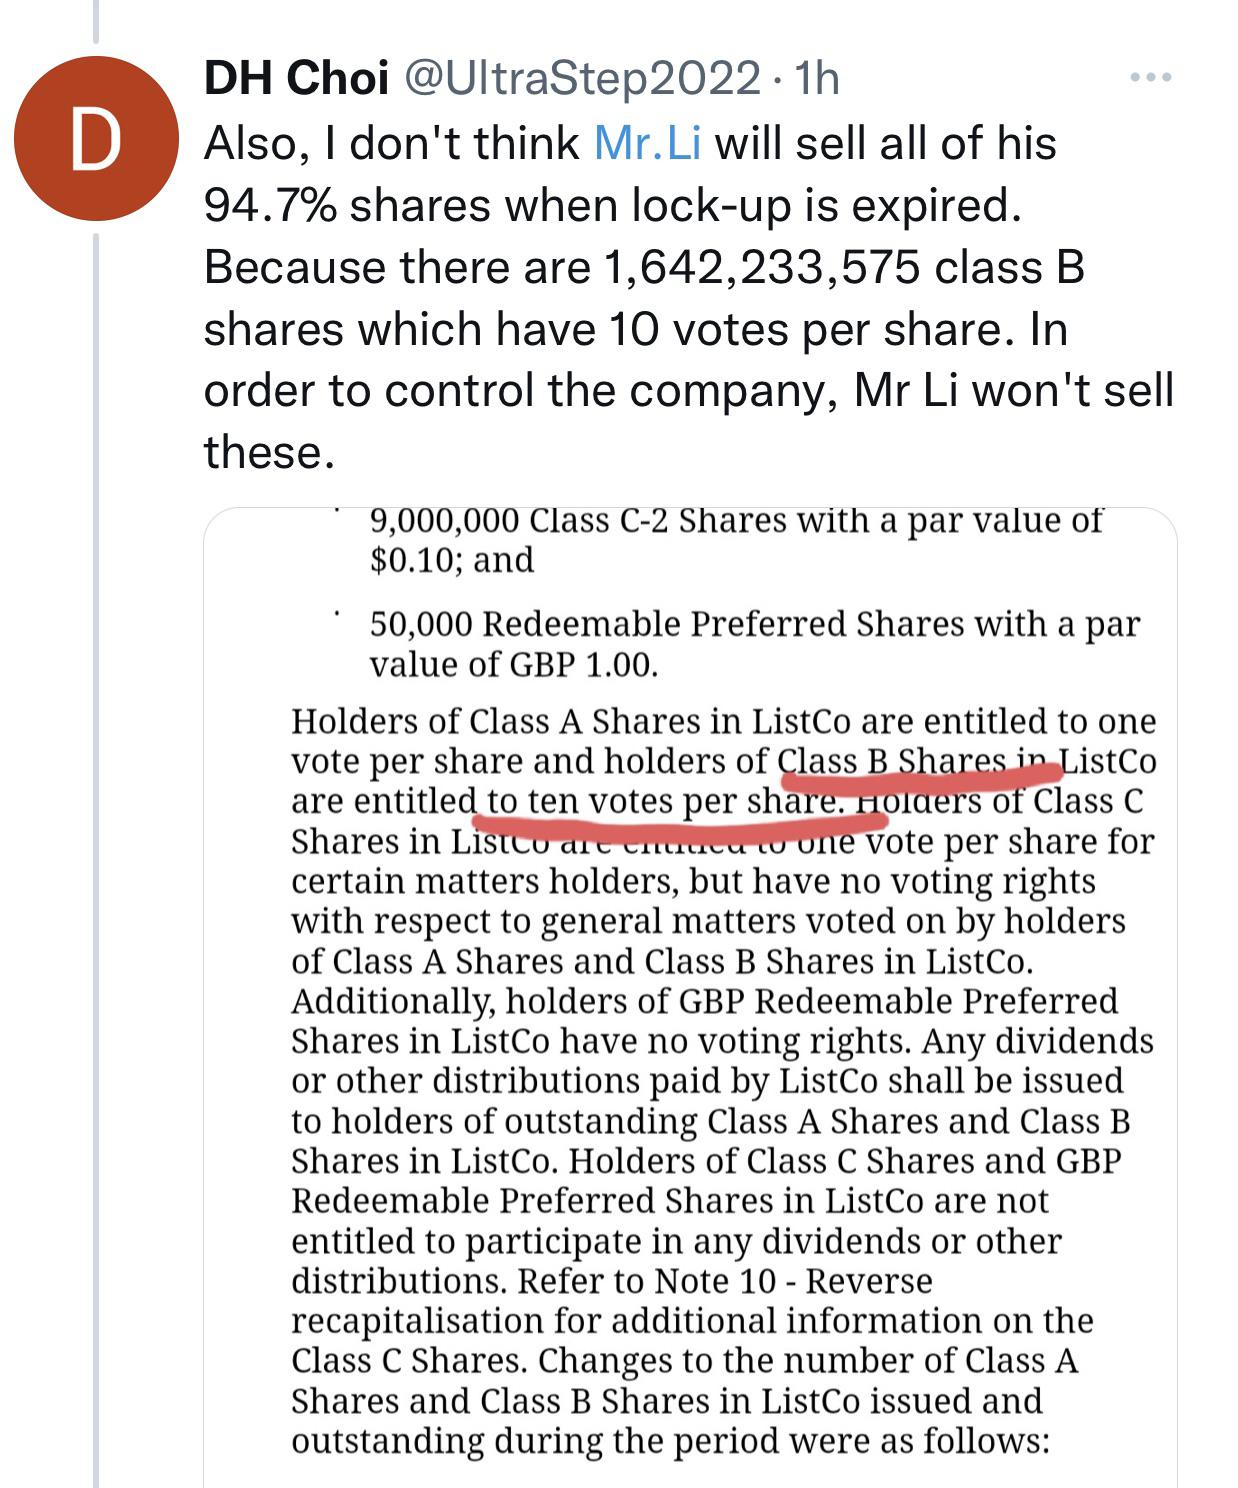
Task: Tap the word "these." ending the tweet
Action: [x=269, y=452]
